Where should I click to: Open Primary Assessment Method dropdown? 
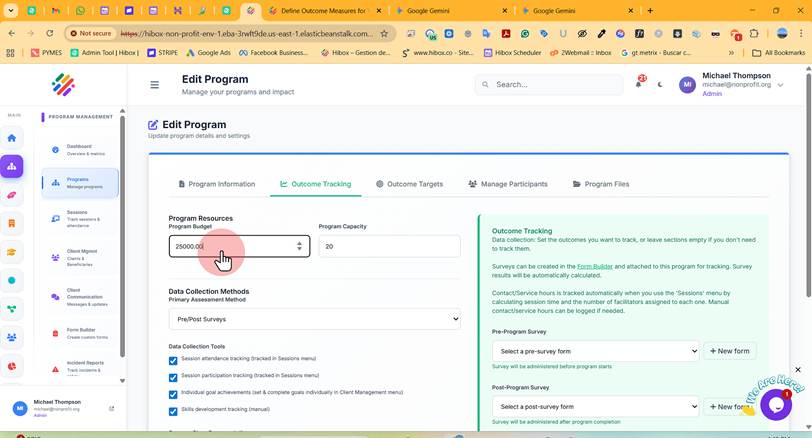coord(314,319)
